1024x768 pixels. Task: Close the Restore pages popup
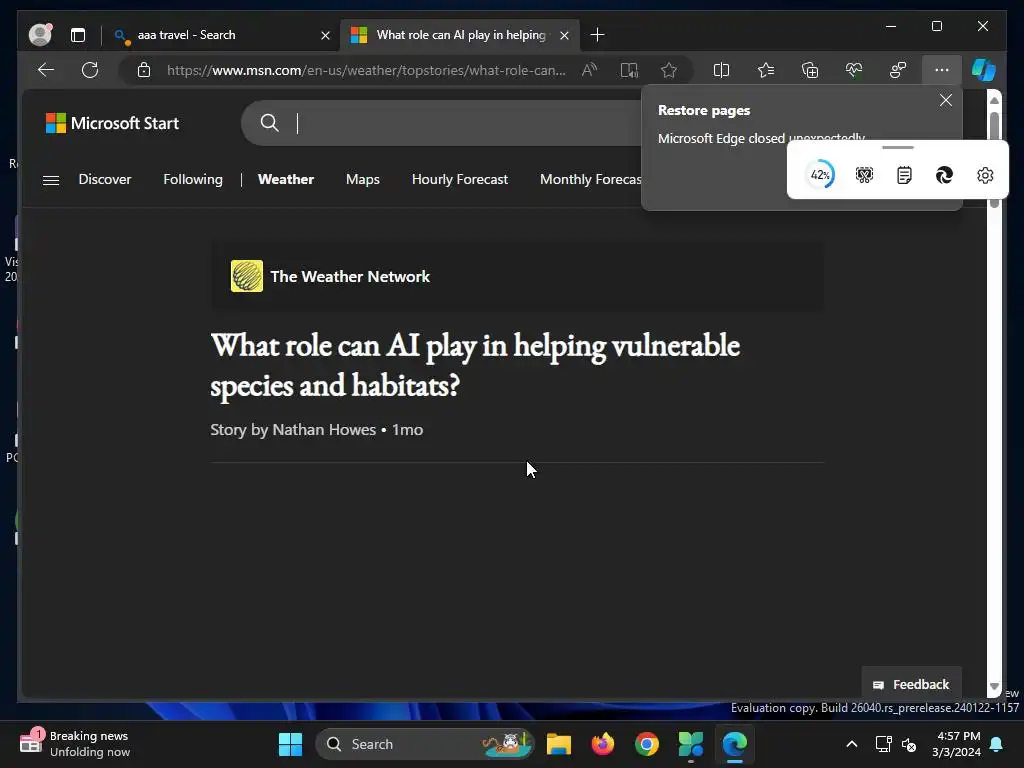(946, 100)
